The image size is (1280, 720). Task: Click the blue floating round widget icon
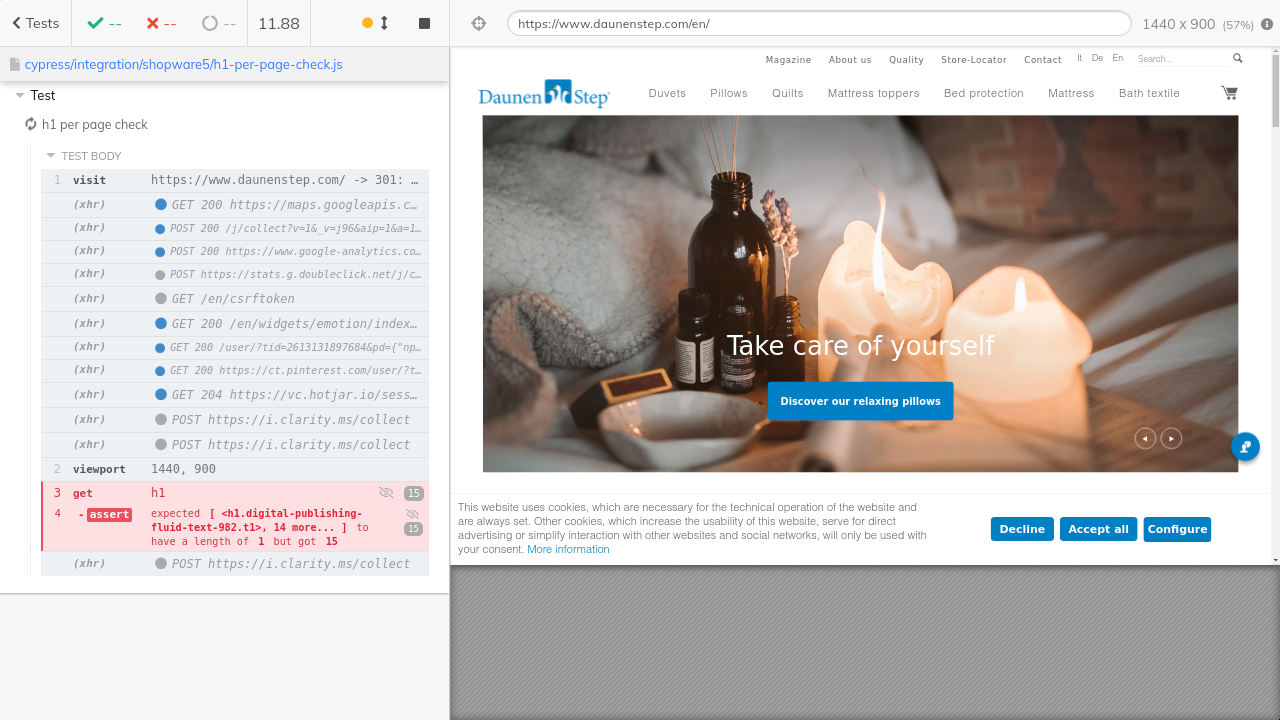coord(1245,447)
